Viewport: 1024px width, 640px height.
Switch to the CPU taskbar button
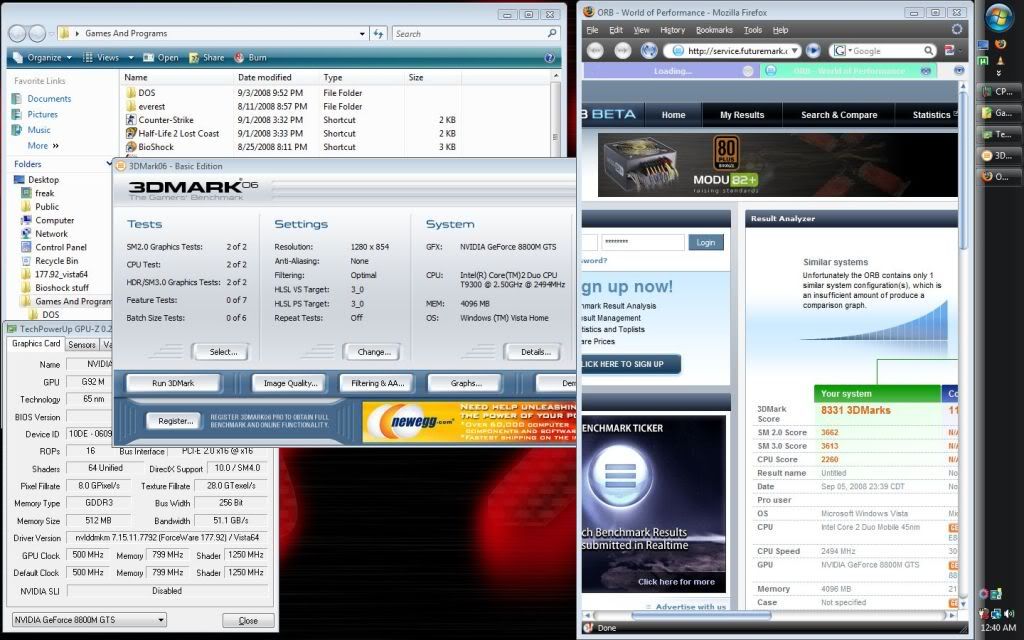click(997, 91)
